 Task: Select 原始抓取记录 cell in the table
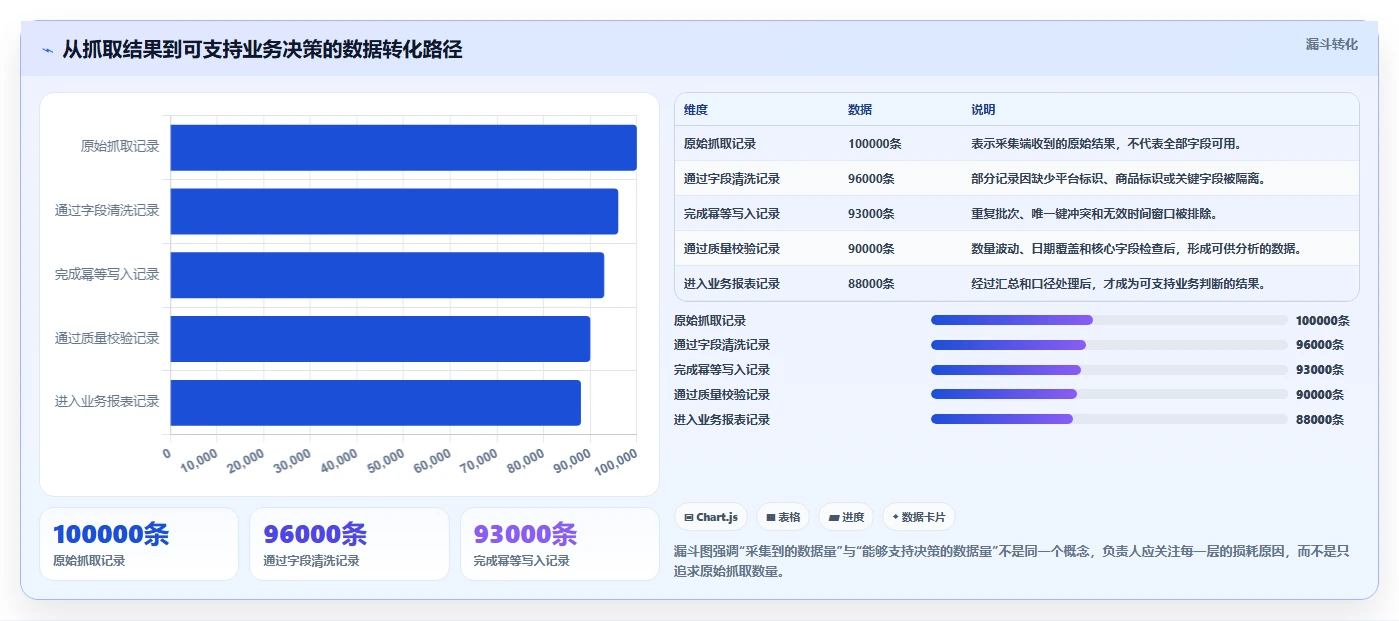[x=720, y=144]
